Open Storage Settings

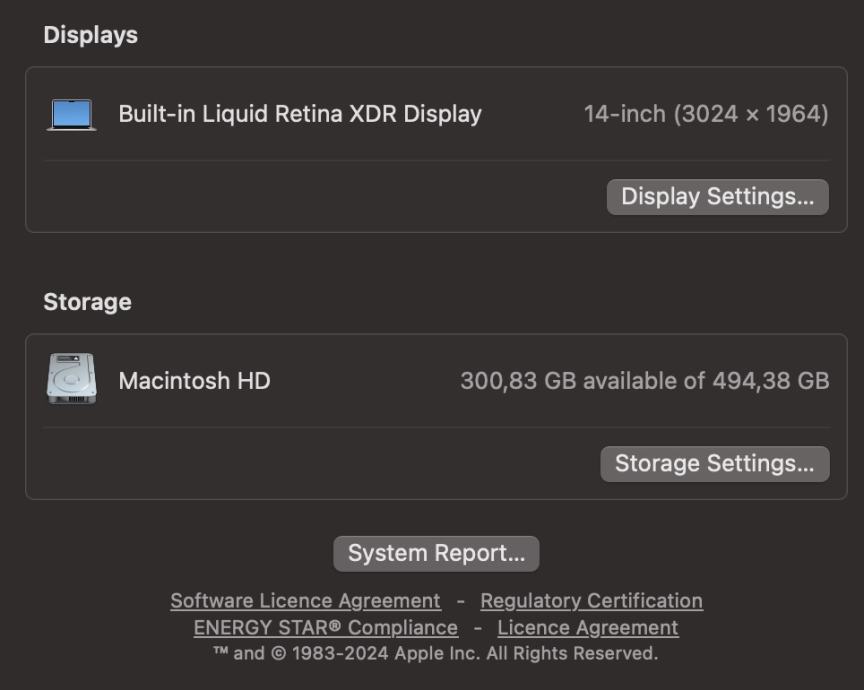715,463
